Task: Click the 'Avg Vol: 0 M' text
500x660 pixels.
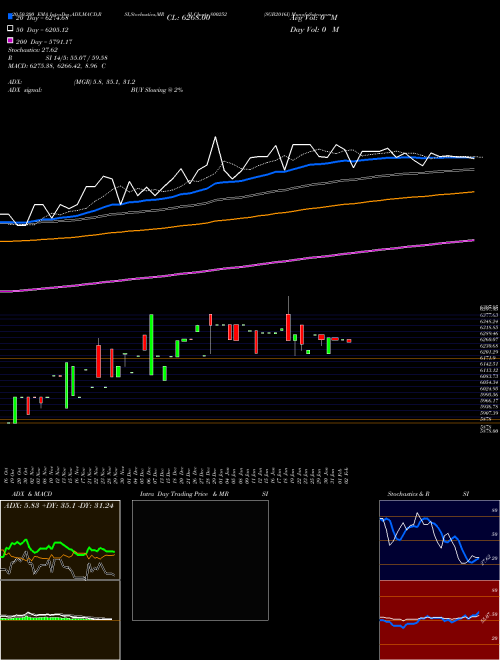Action: pos(314,18)
